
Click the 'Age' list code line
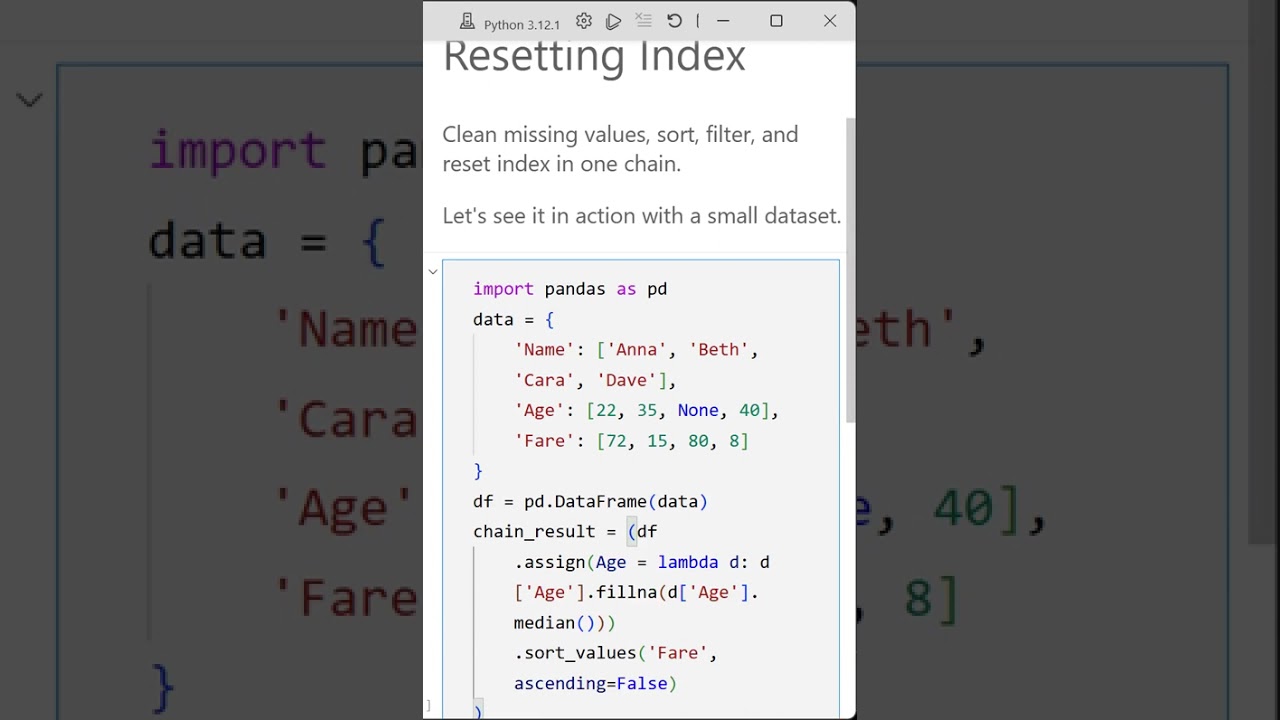coord(646,411)
